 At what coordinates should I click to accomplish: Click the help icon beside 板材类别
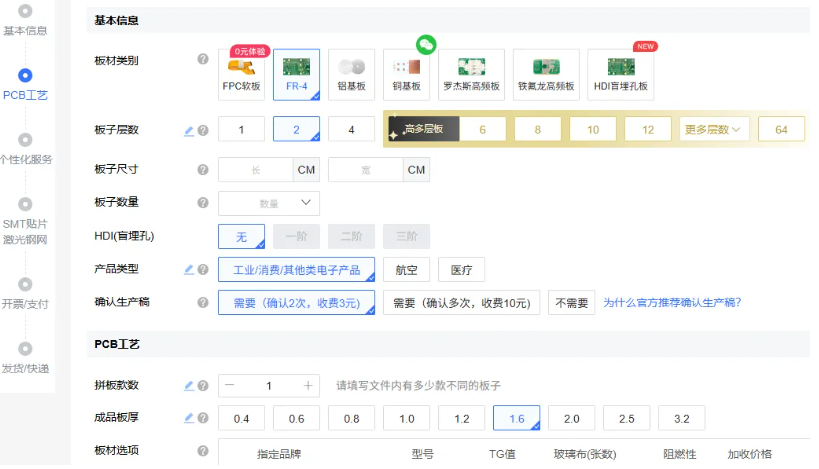(203, 60)
